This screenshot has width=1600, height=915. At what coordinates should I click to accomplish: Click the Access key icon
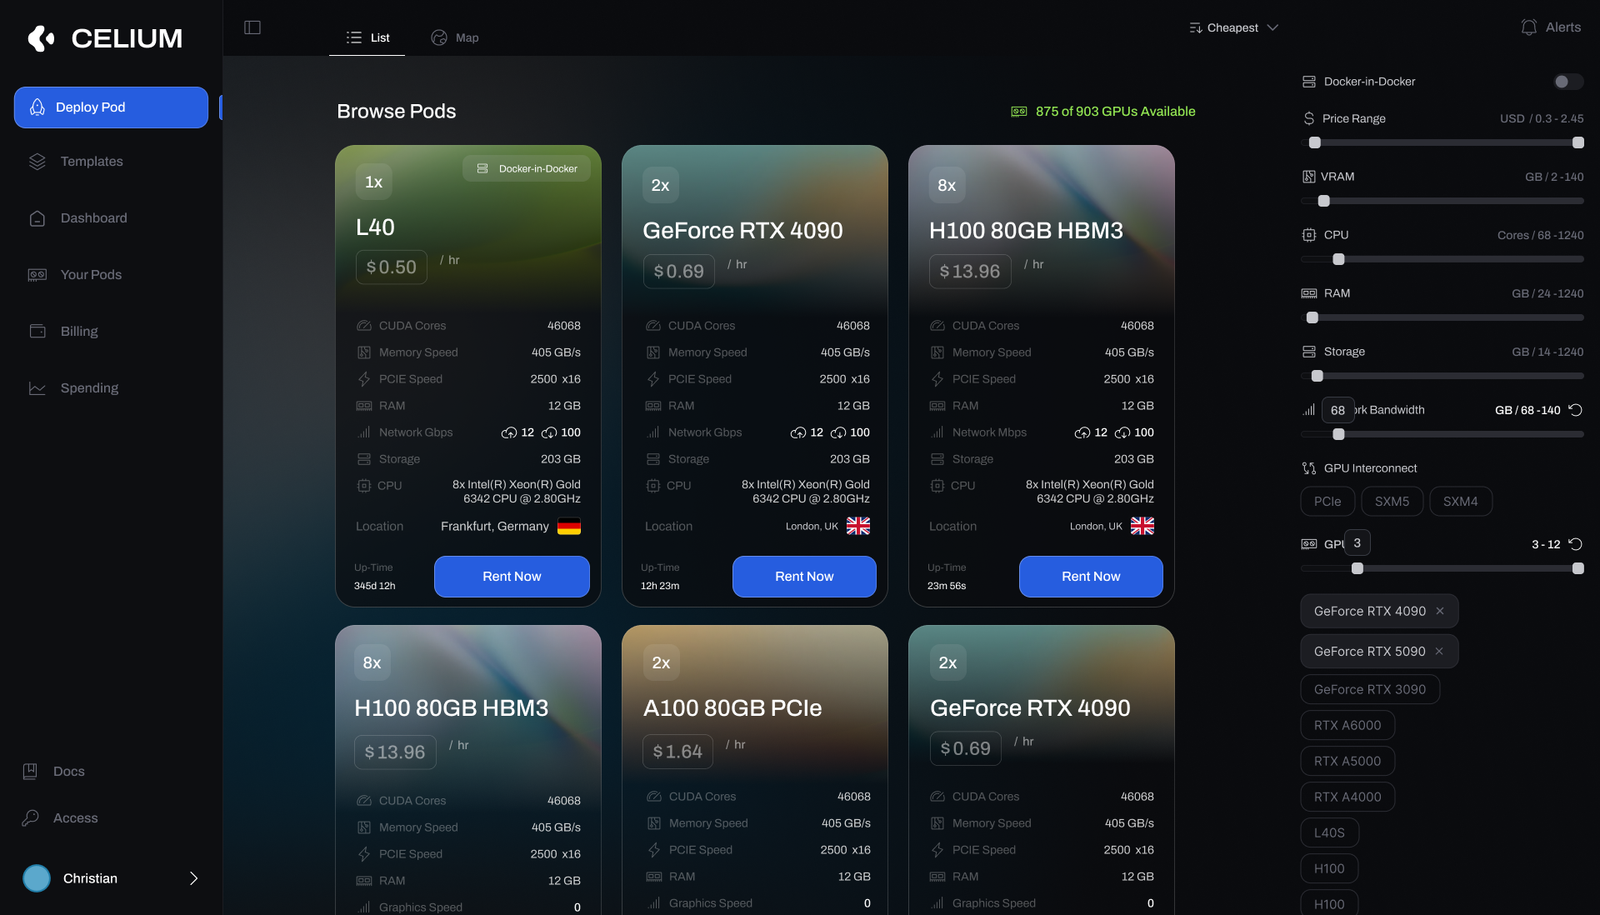pyautogui.click(x=30, y=818)
